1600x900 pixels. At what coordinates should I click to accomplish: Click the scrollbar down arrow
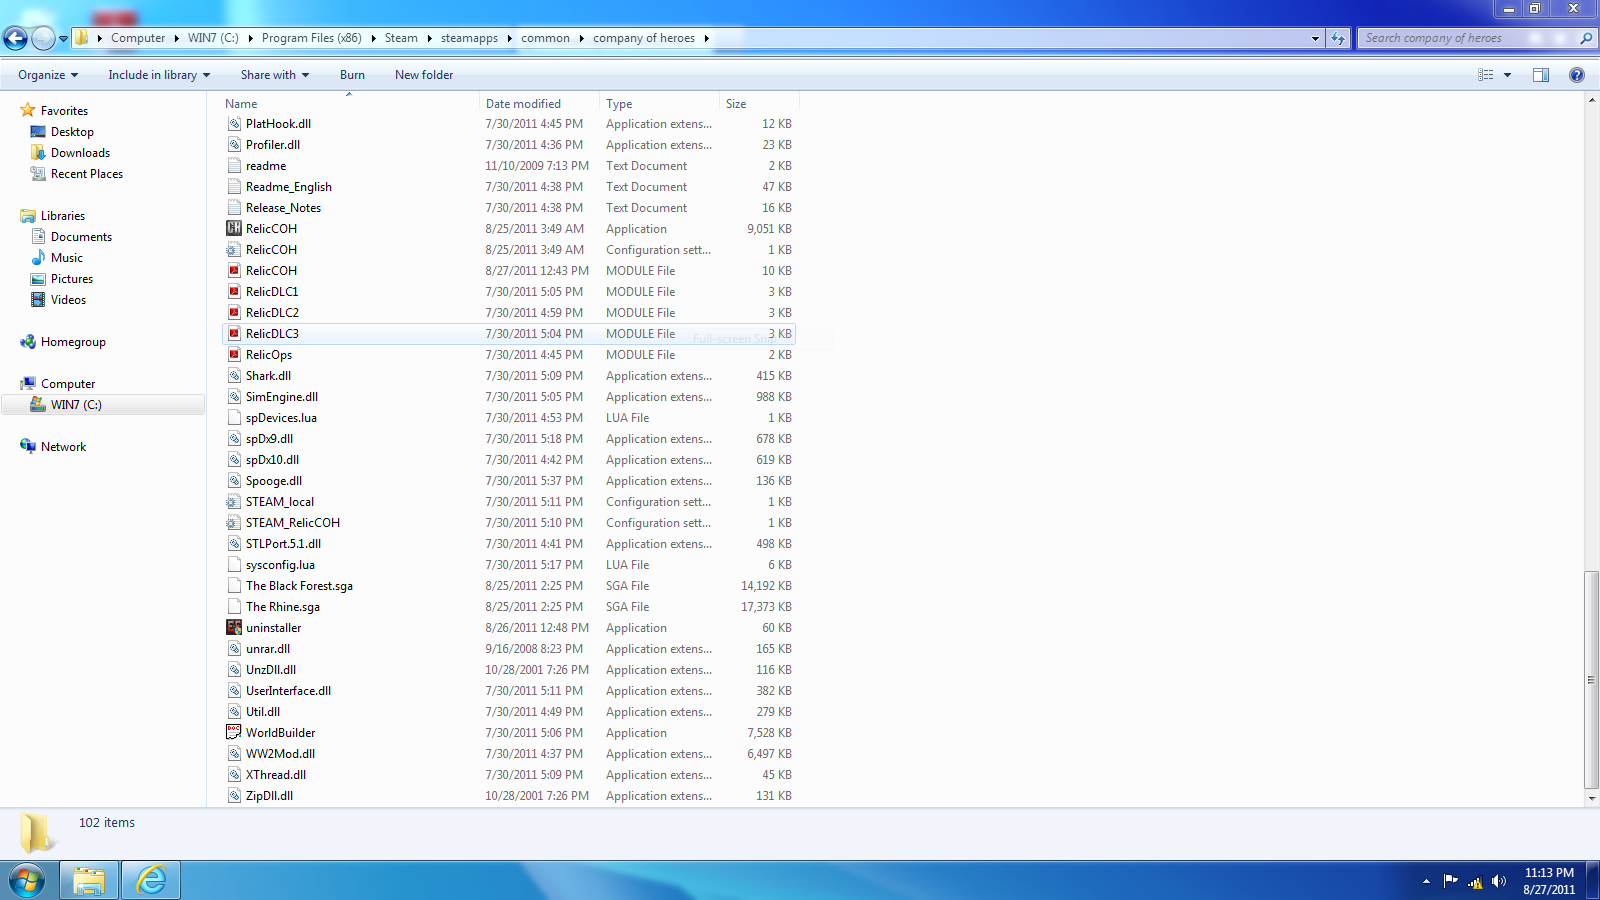[1591, 799]
